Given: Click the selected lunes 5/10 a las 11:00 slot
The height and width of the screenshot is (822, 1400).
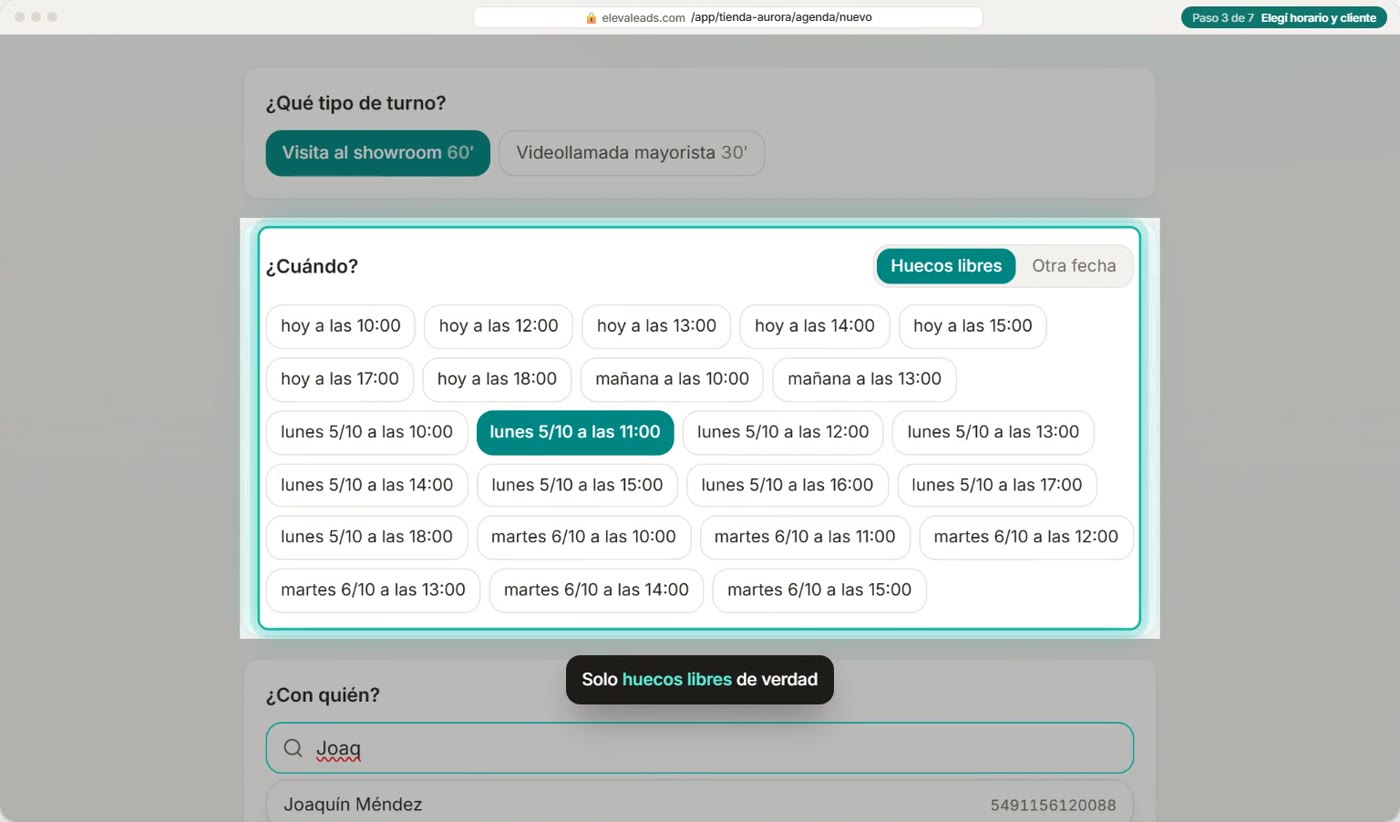Looking at the screenshot, I should [x=575, y=432].
